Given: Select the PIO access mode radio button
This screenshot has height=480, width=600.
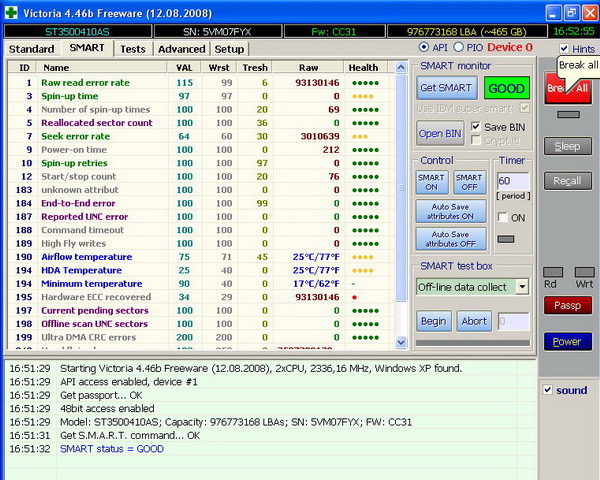Looking at the screenshot, I should 459,47.
